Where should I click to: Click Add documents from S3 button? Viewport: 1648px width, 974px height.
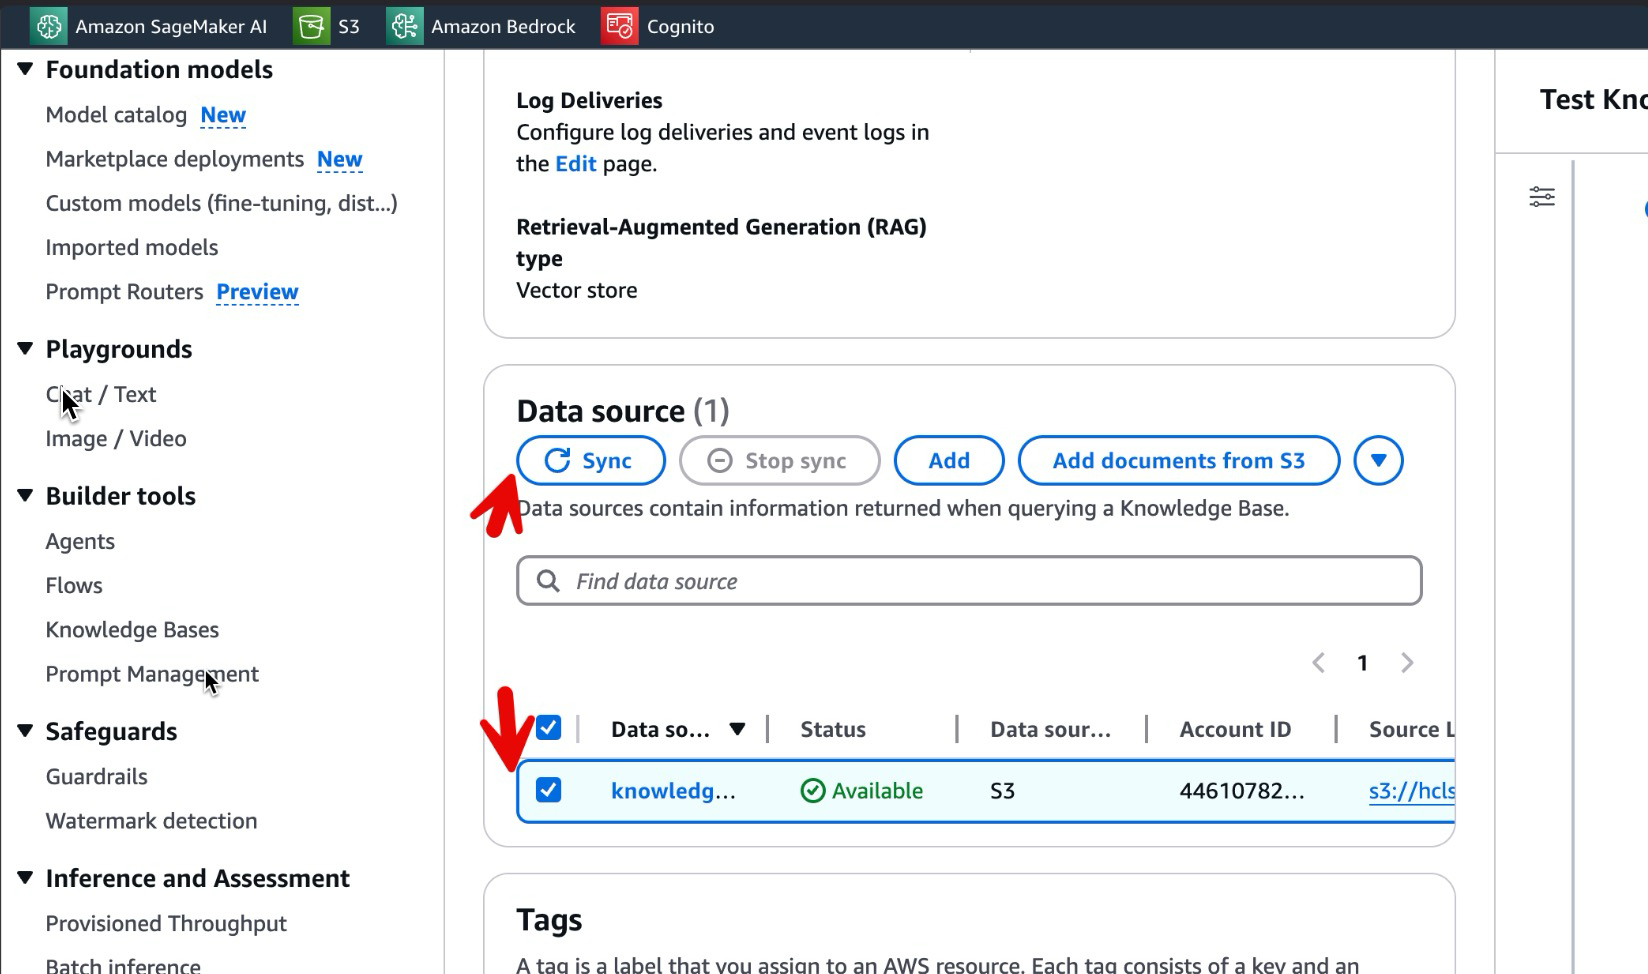click(1178, 461)
